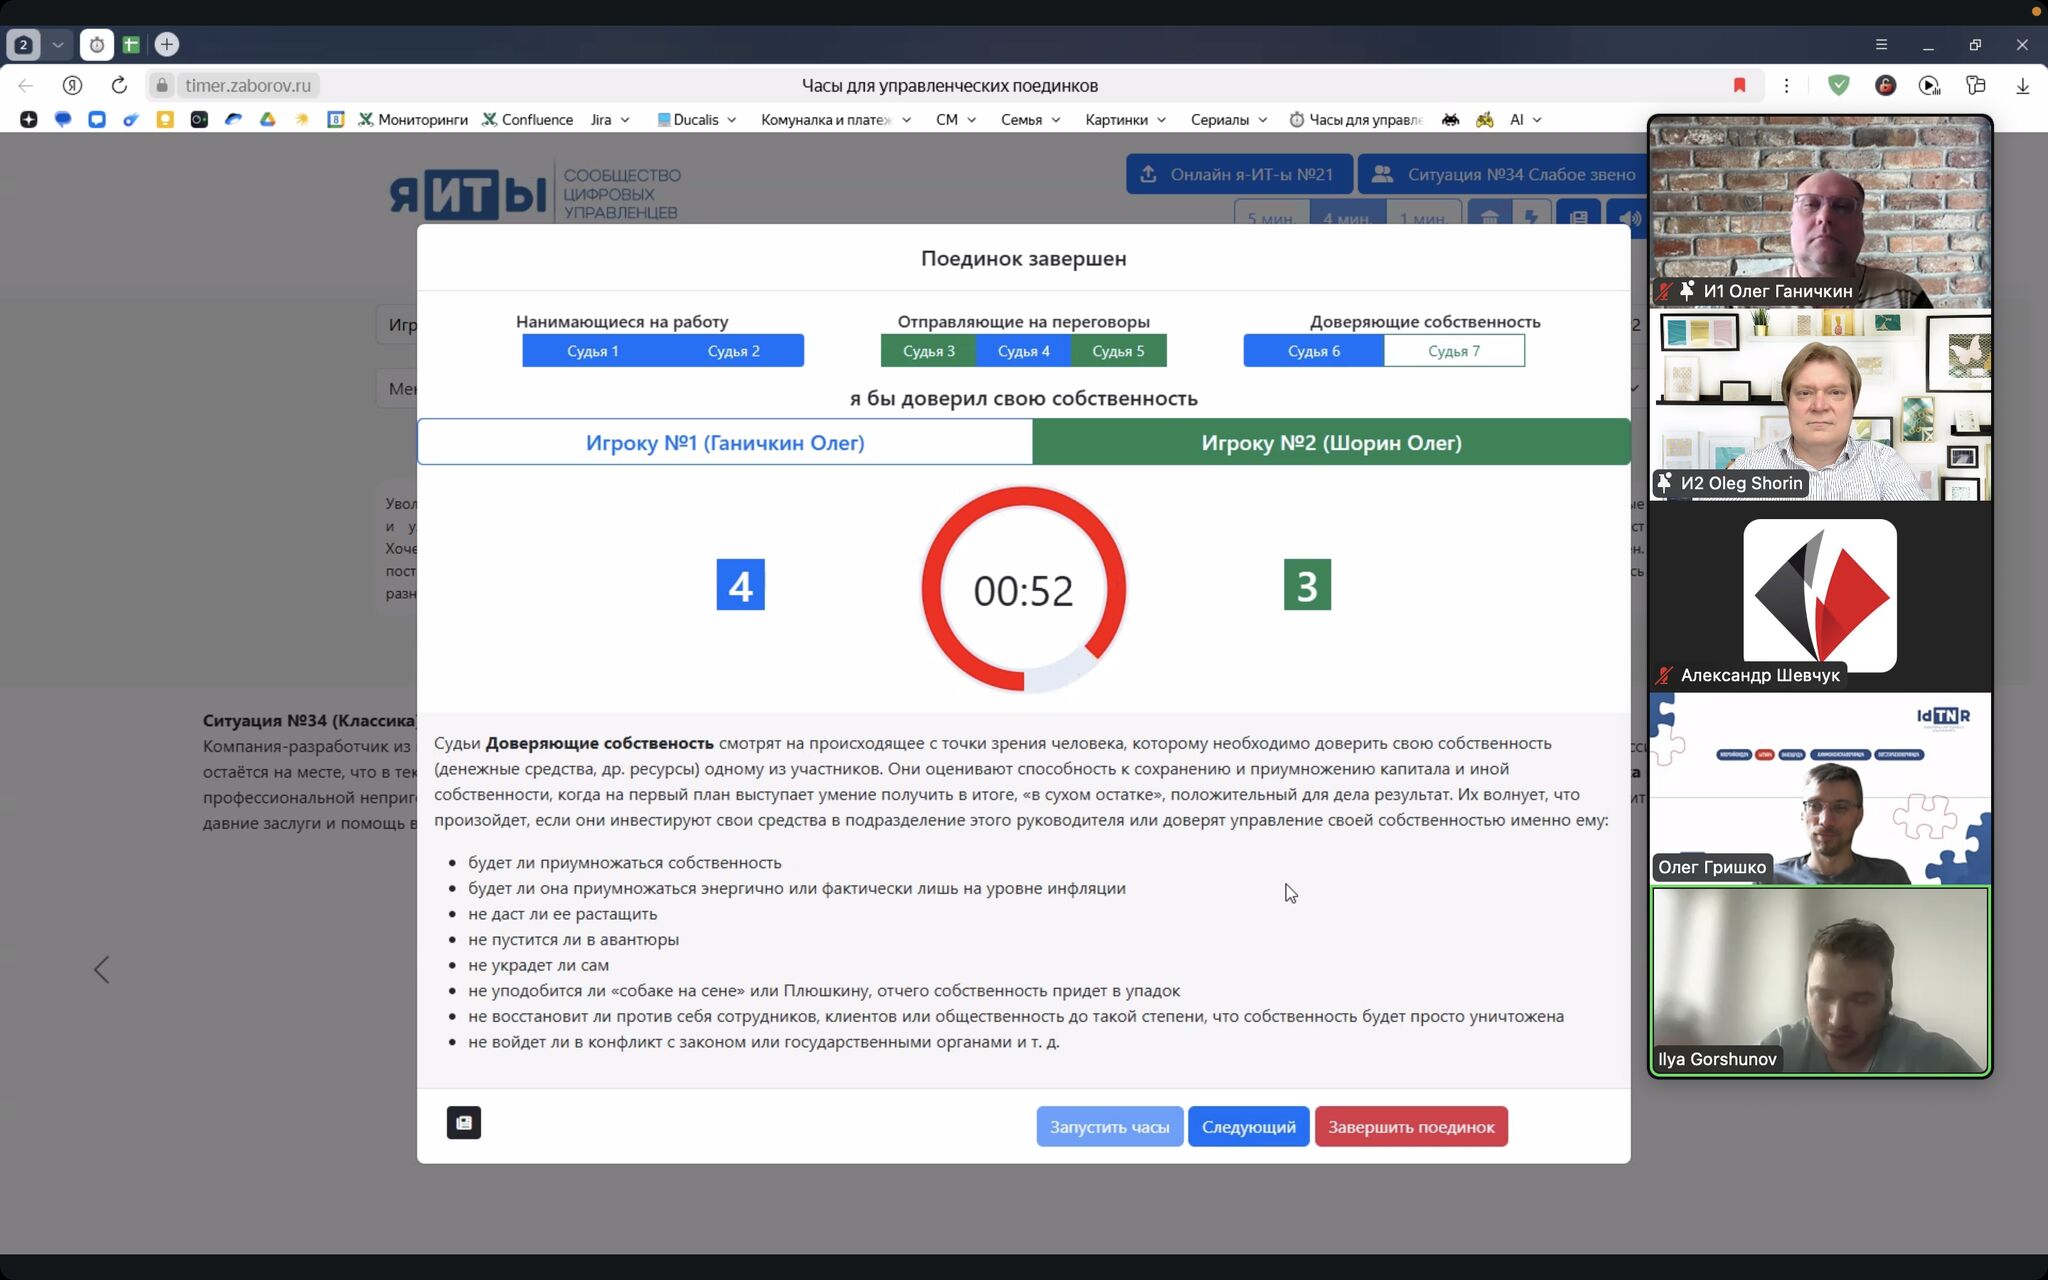Open a new browser tab
This screenshot has height=1280, width=2048.
tap(167, 44)
